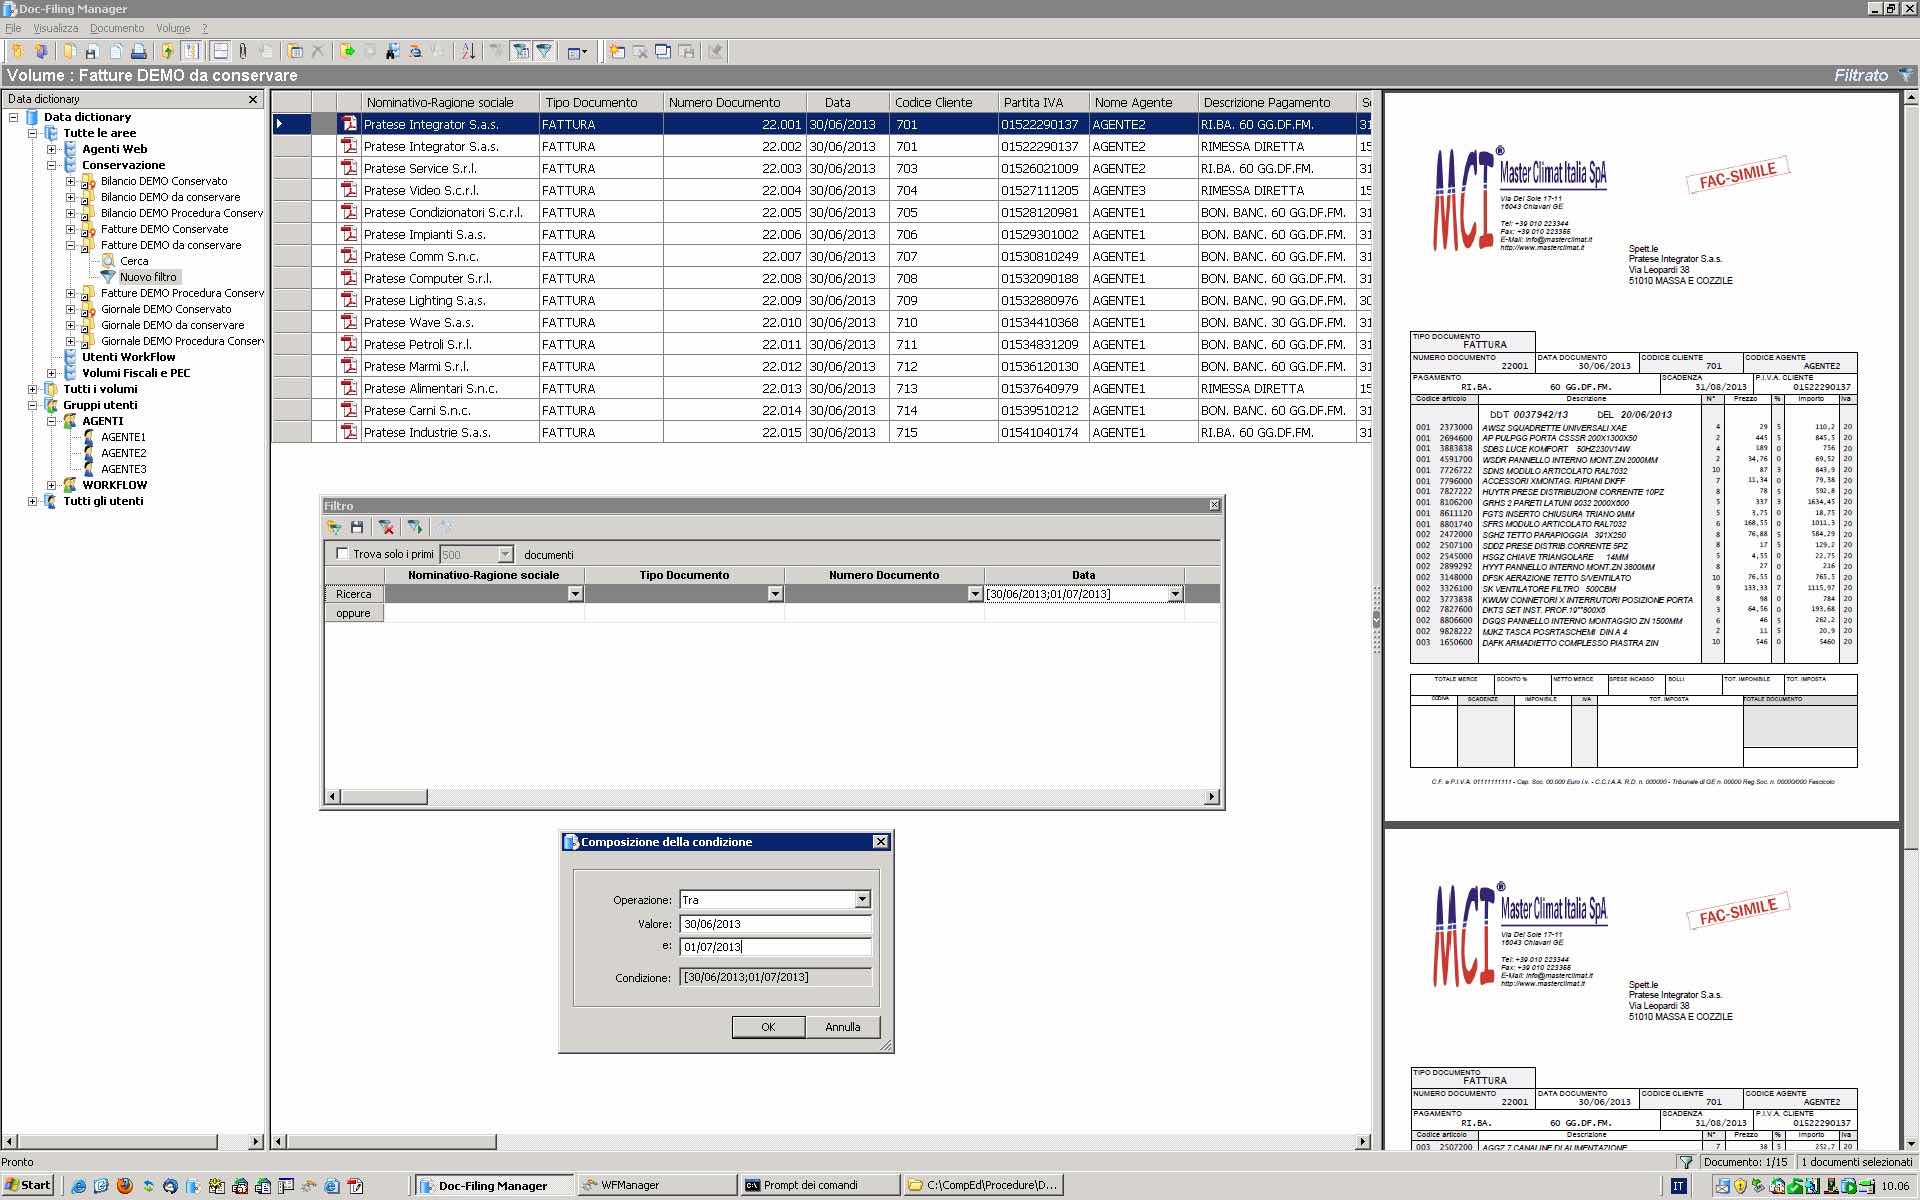
Task: Click the A-Z sort toolbar icon
Action: (468, 51)
